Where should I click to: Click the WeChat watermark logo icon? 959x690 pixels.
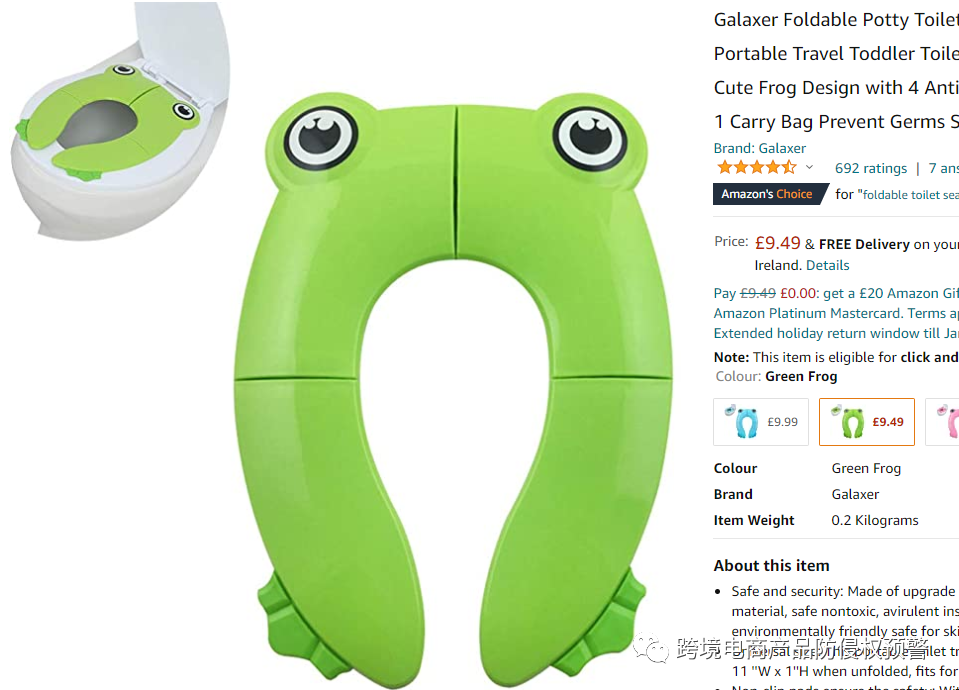[651, 648]
